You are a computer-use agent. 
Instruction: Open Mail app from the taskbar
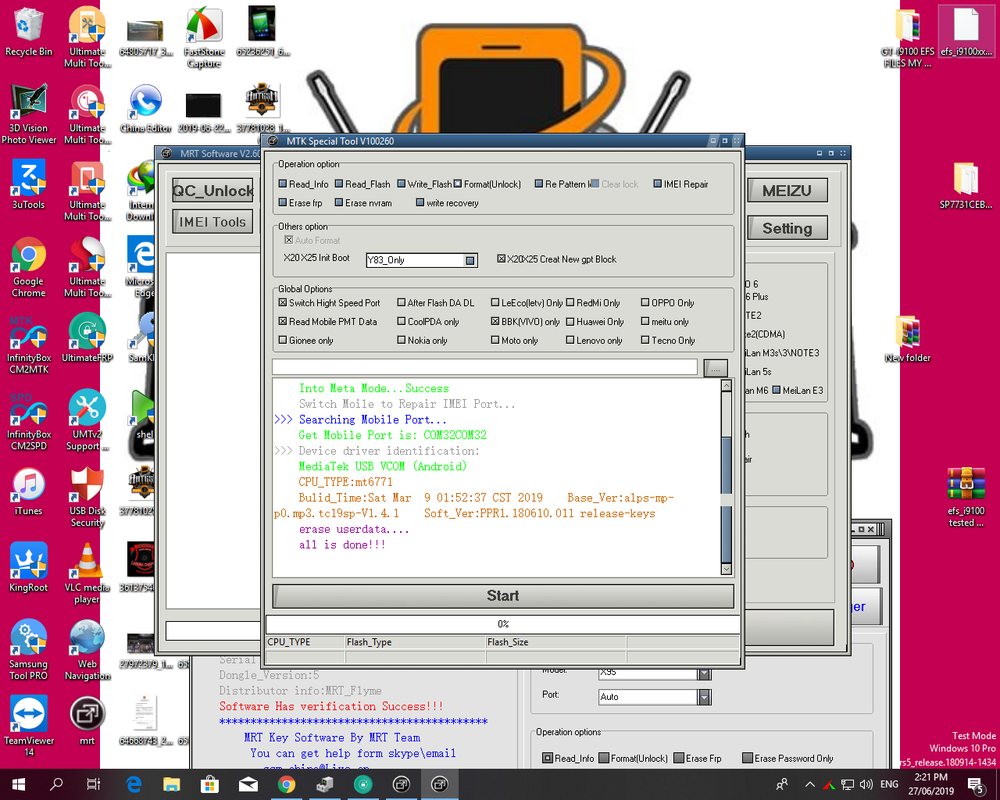coord(248,784)
